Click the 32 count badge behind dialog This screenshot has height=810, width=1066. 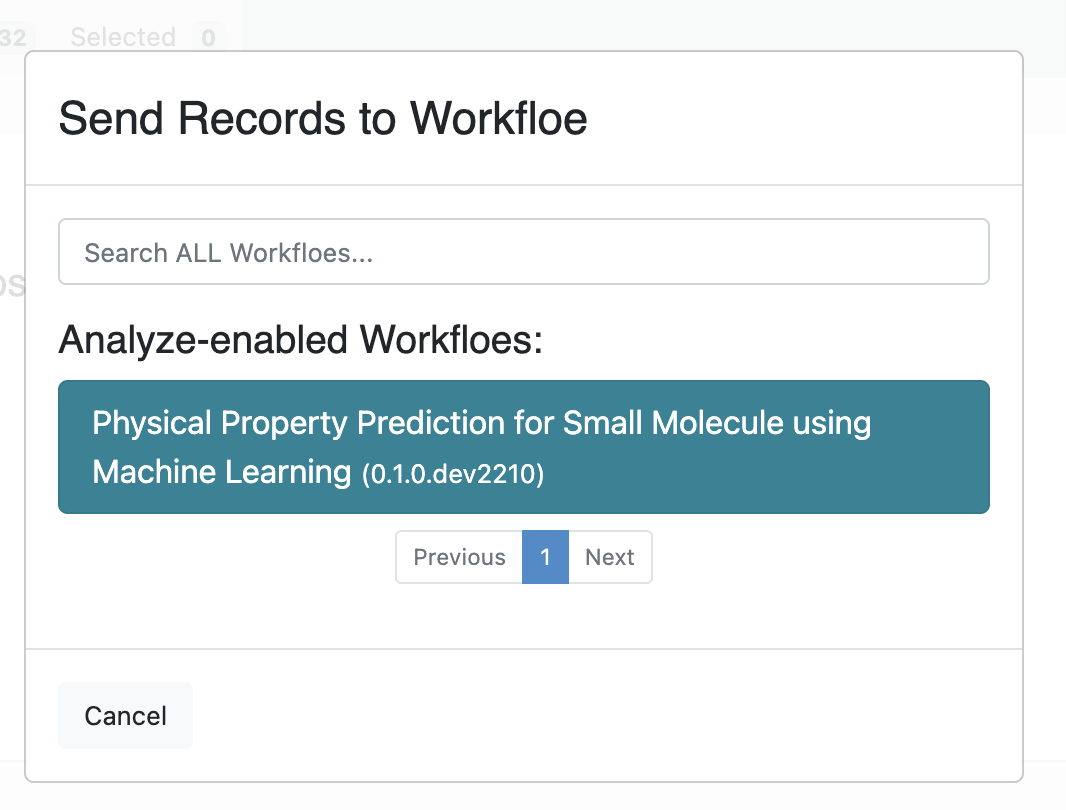[x=13, y=37]
